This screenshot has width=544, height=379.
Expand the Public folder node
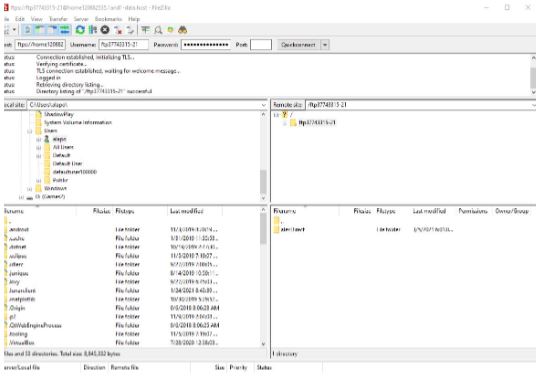coord(39,181)
